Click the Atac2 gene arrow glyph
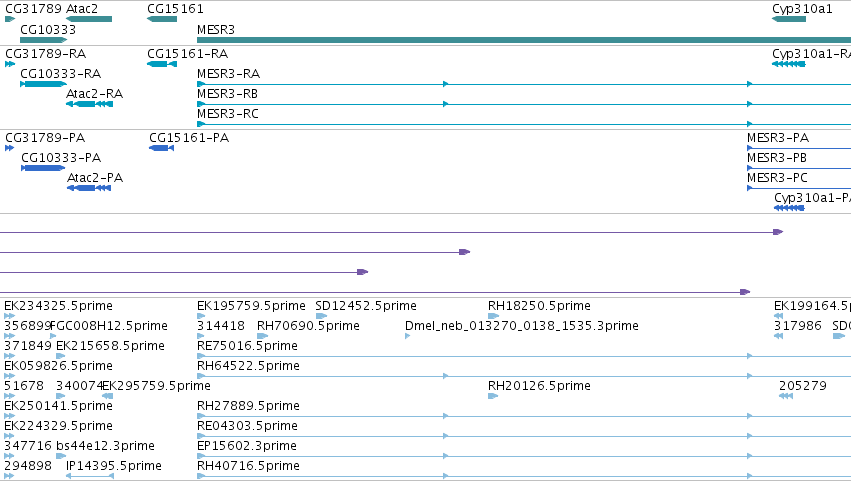The image size is (851, 481). tap(89, 19)
